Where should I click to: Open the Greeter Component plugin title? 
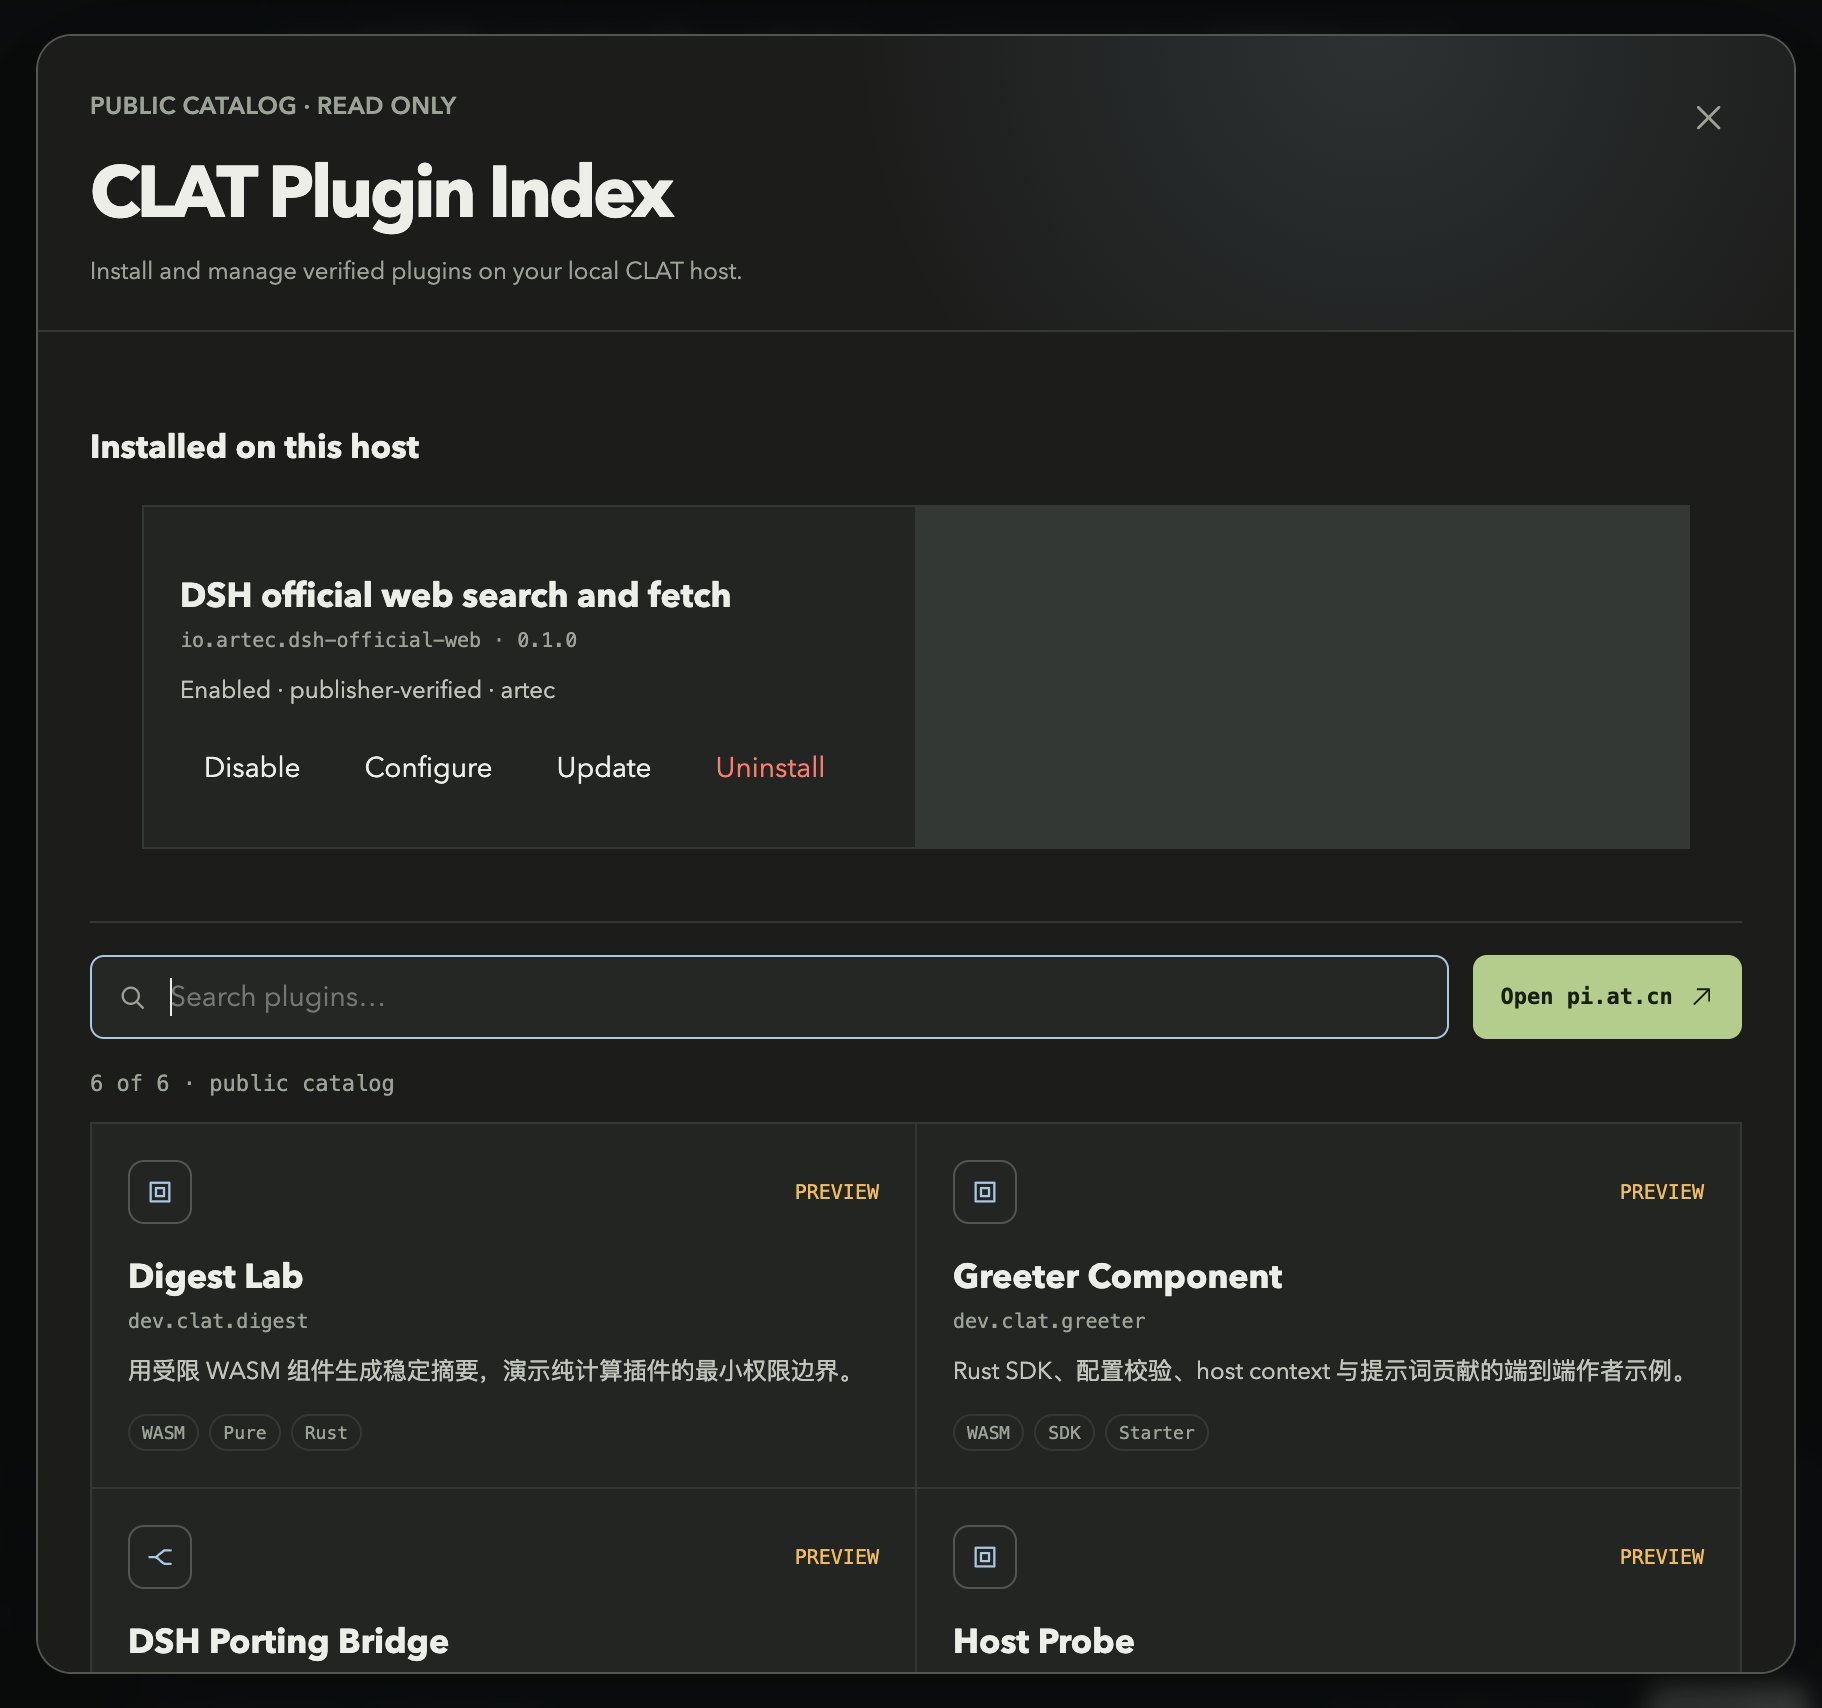pyautogui.click(x=1117, y=1276)
